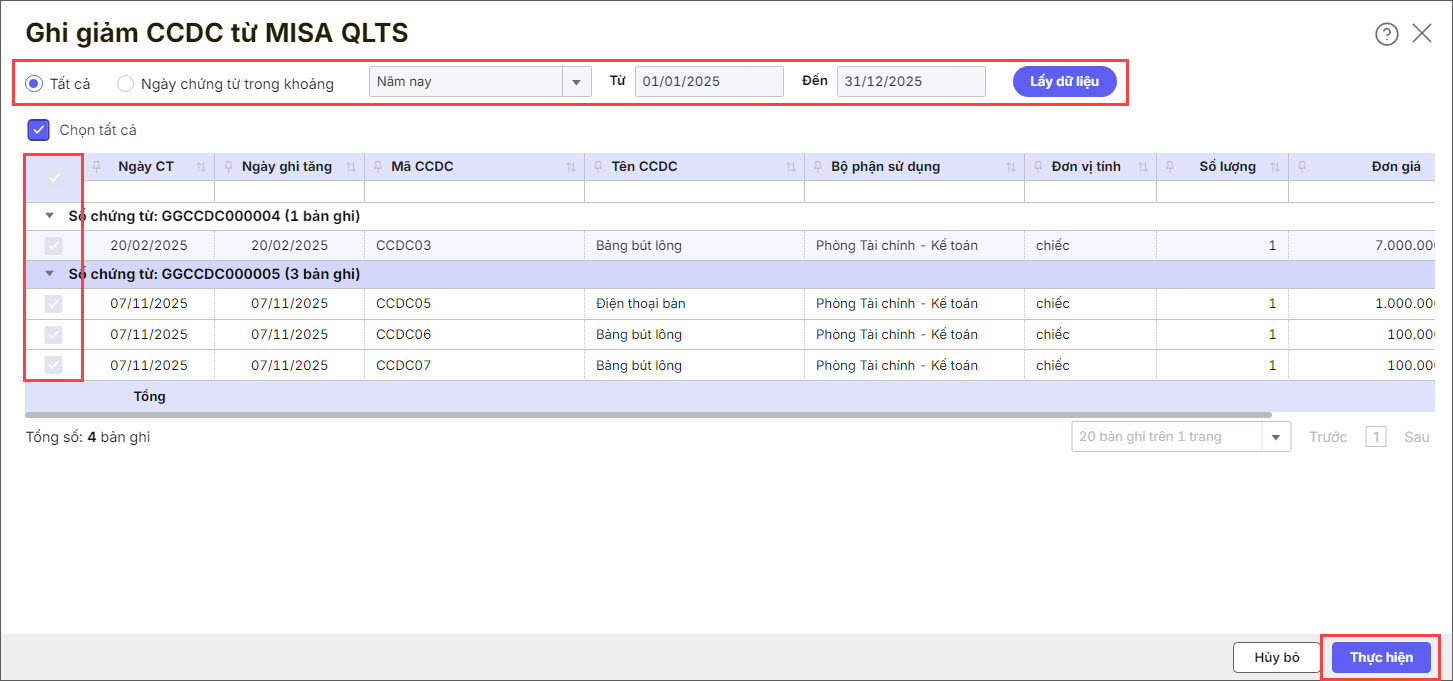This screenshot has height=681, width=1453.
Task: Pin the Bộ phận sử dụng column
Action: coord(818,167)
